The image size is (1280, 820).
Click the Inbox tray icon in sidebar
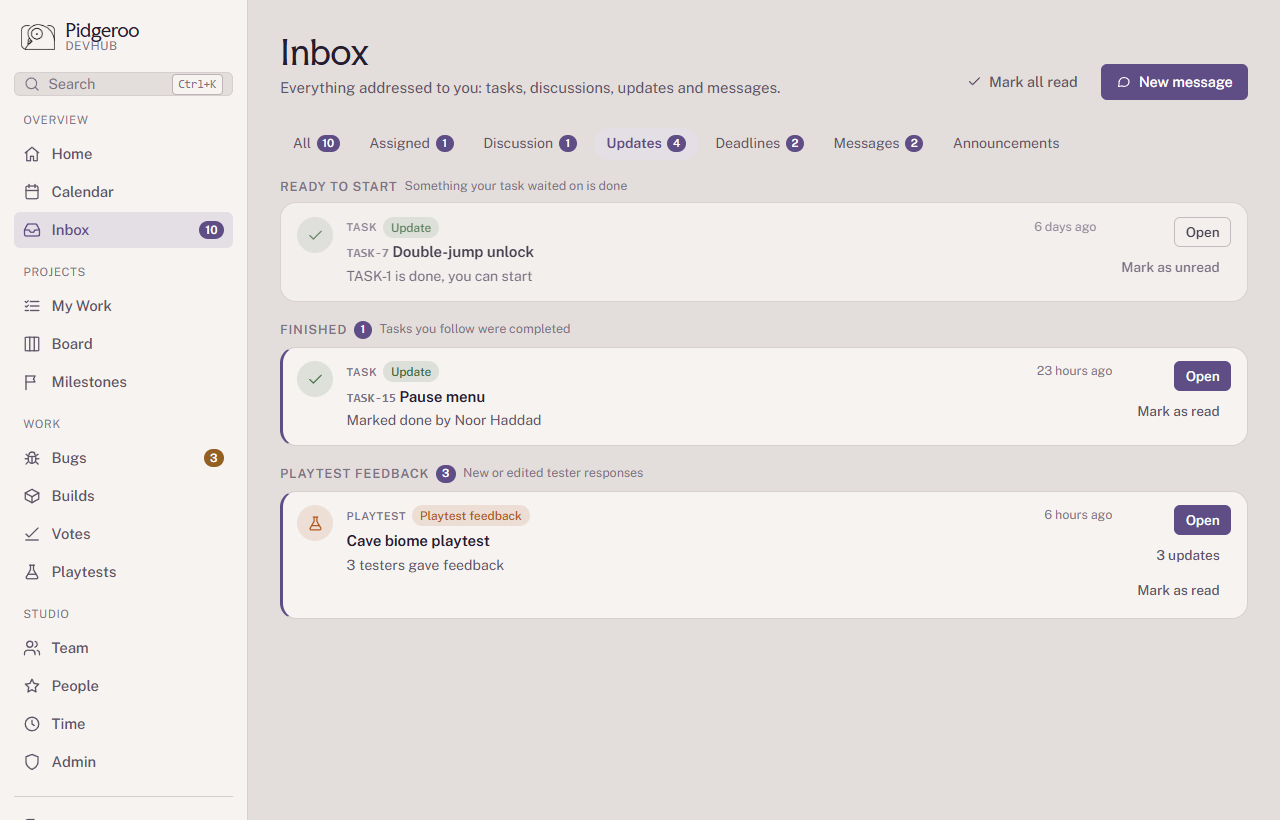tap(33, 230)
